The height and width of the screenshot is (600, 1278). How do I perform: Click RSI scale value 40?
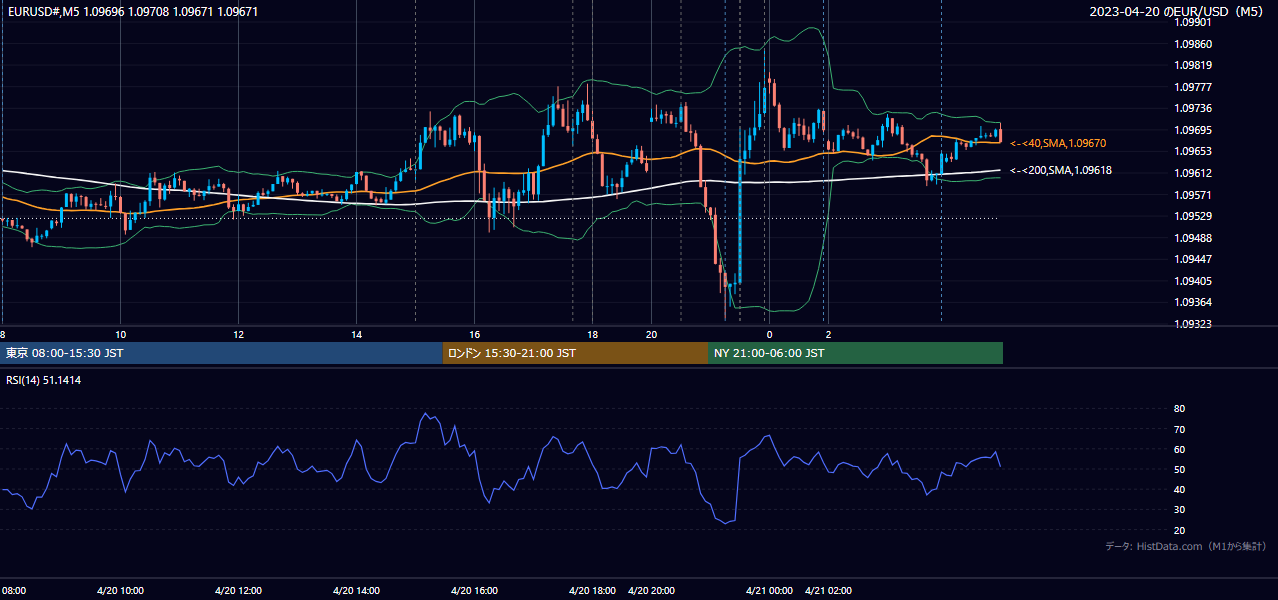tap(1180, 489)
